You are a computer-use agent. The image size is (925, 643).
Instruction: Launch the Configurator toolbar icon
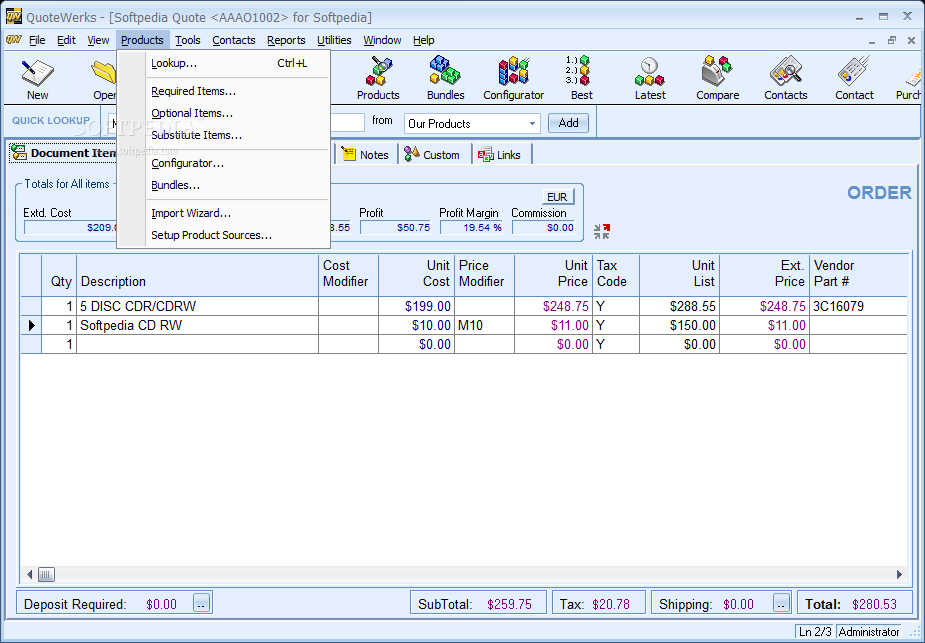click(513, 78)
